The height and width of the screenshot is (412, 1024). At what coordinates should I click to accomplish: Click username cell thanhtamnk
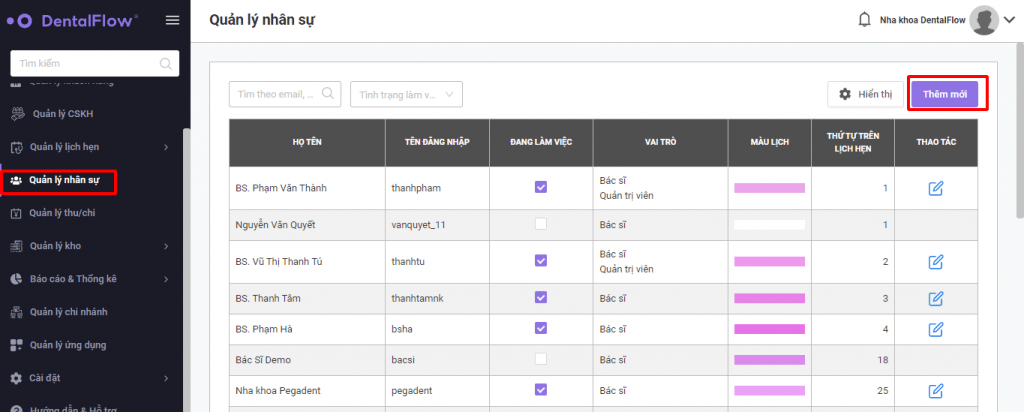tap(437, 298)
